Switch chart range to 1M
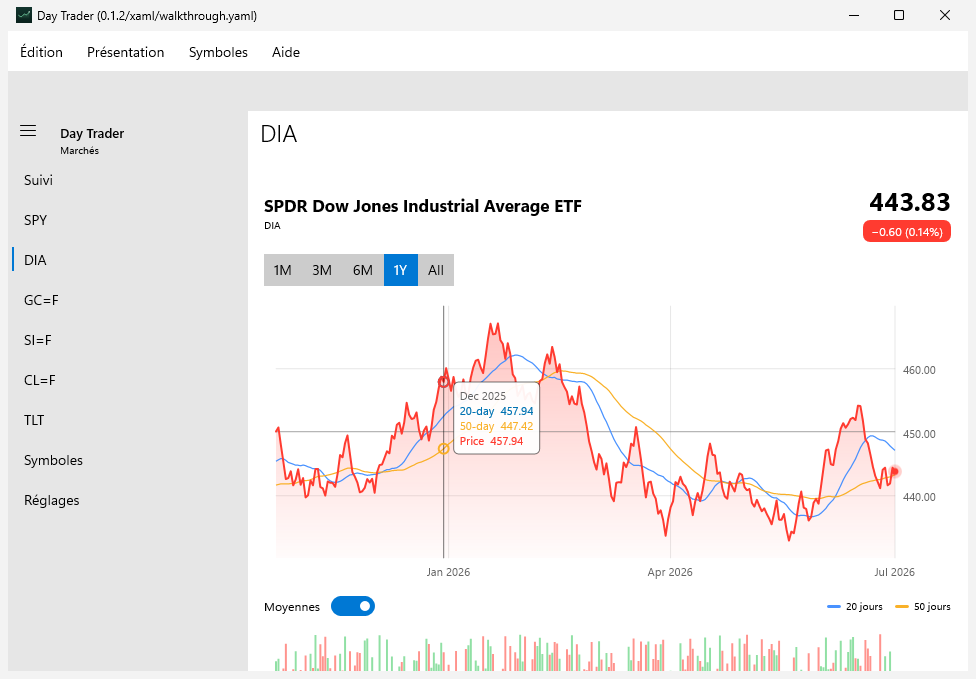The width and height of the screenshot is (976, 679). coord(283,270)
